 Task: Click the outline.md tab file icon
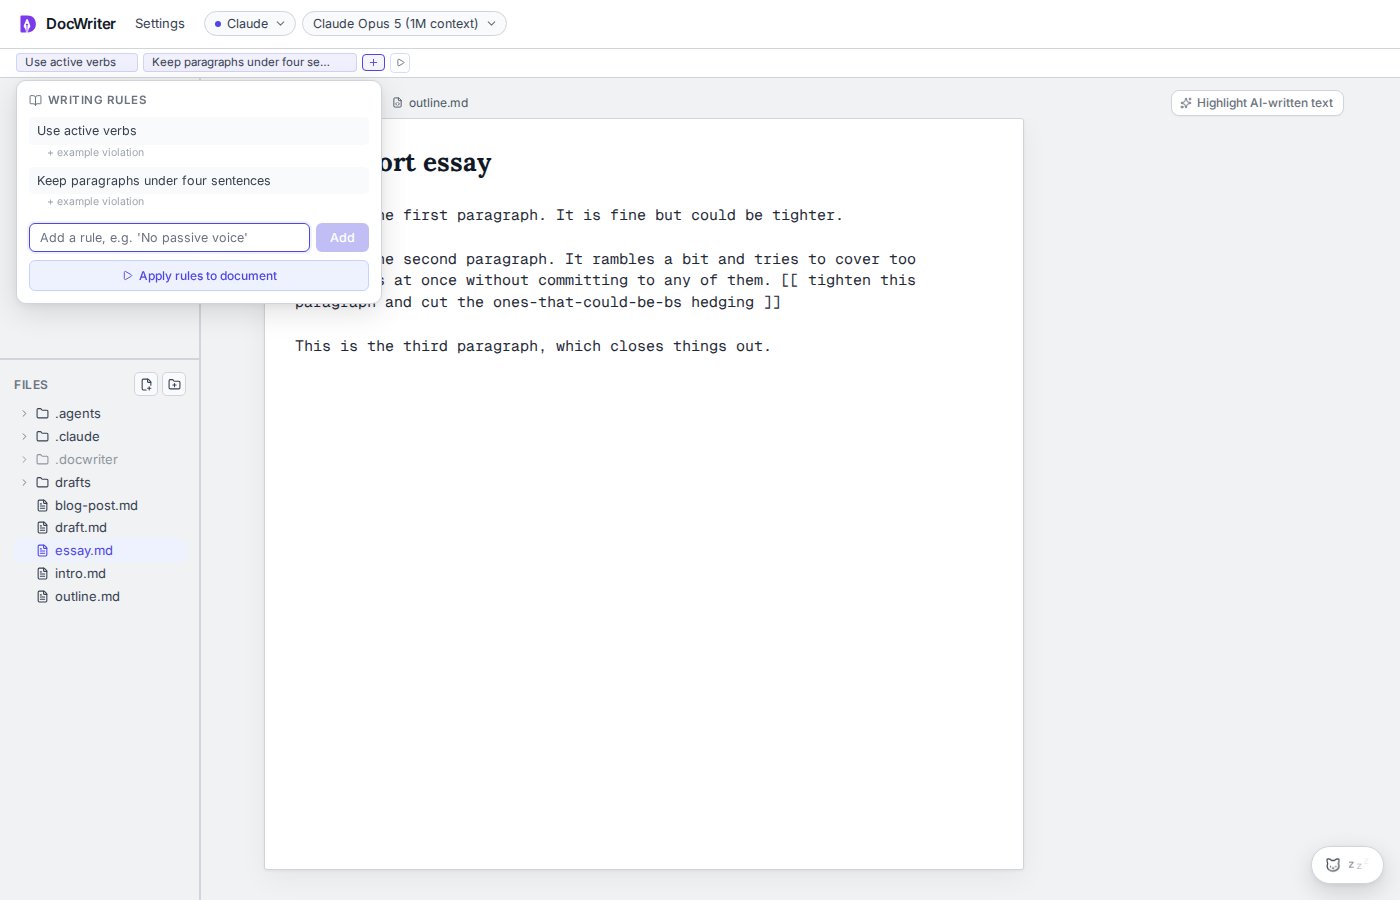397,103
